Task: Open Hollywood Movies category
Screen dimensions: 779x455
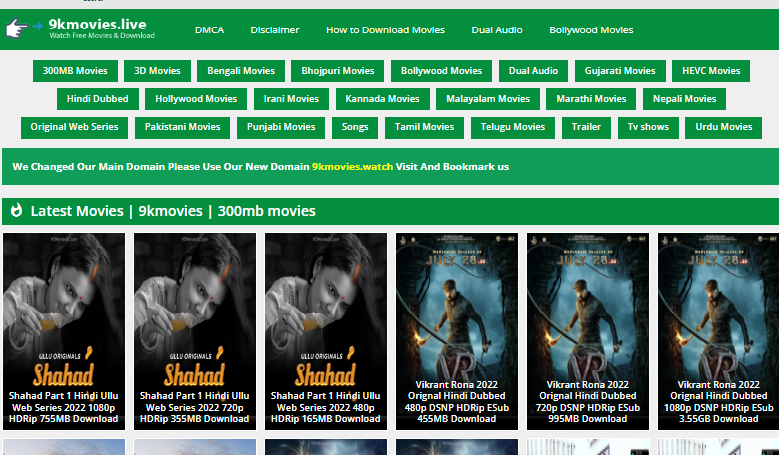Action: point(196,99)
